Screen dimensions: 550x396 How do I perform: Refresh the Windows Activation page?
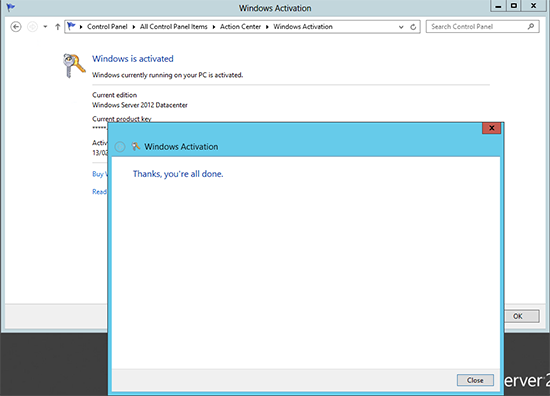point(413,27)
